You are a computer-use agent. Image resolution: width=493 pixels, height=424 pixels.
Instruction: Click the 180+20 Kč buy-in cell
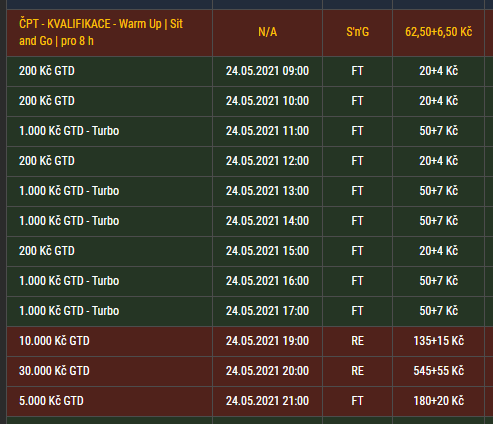pos(438,401)
